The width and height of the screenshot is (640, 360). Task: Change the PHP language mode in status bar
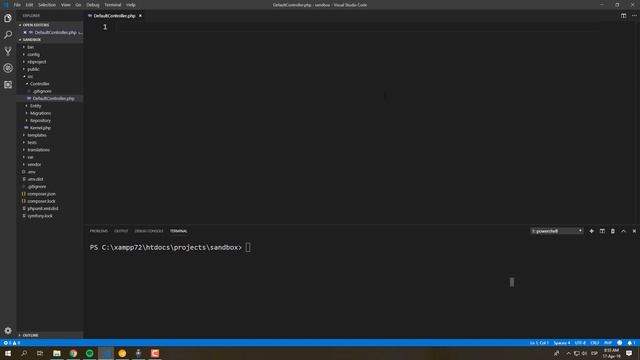click(608, 343)
